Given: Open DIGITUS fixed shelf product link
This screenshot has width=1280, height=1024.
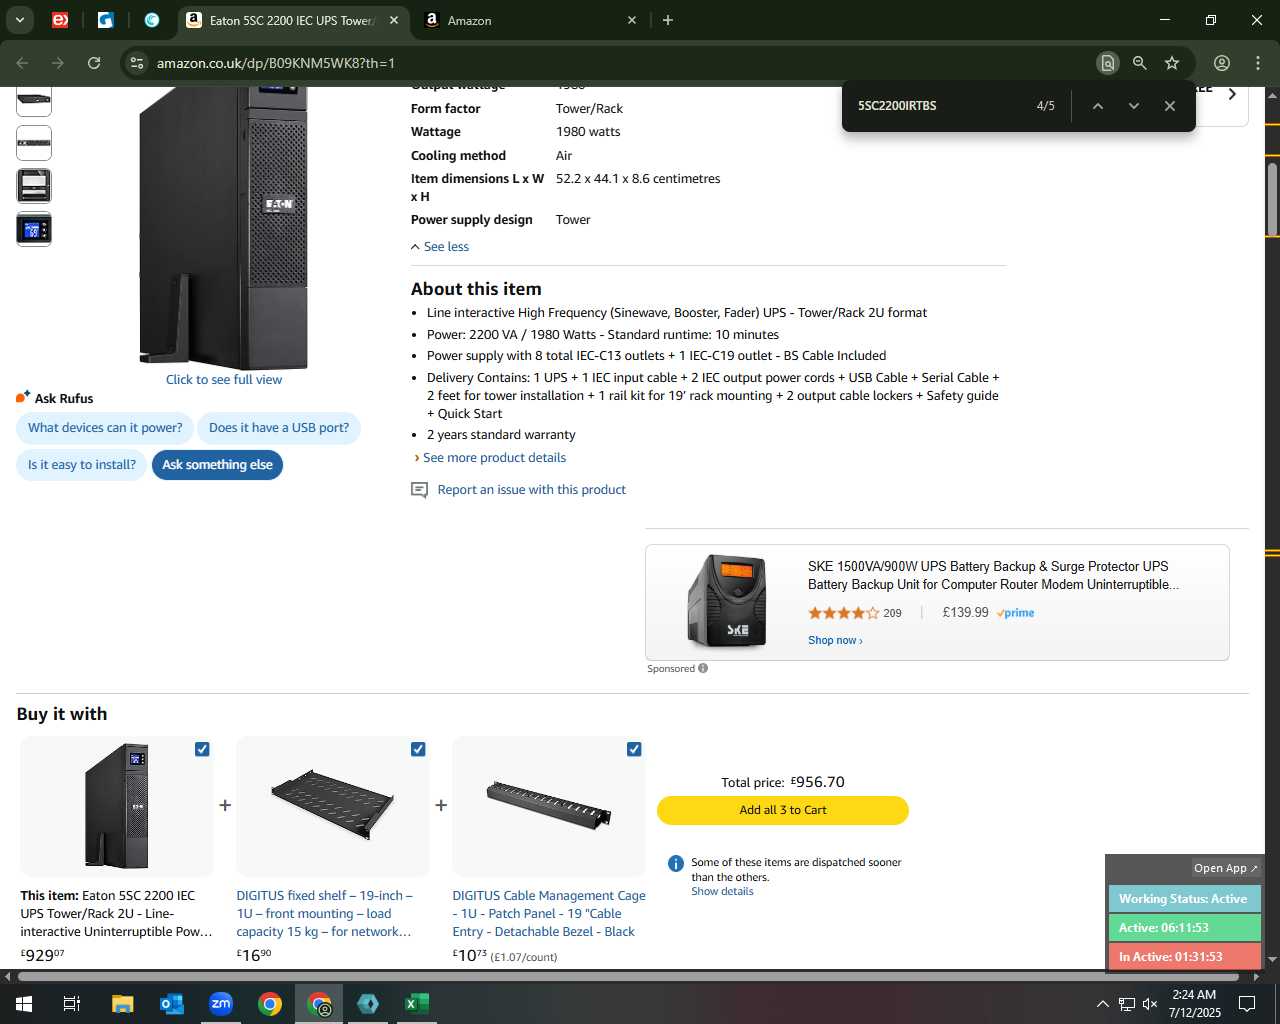Looking at the screenshot, I should (324, 914).
